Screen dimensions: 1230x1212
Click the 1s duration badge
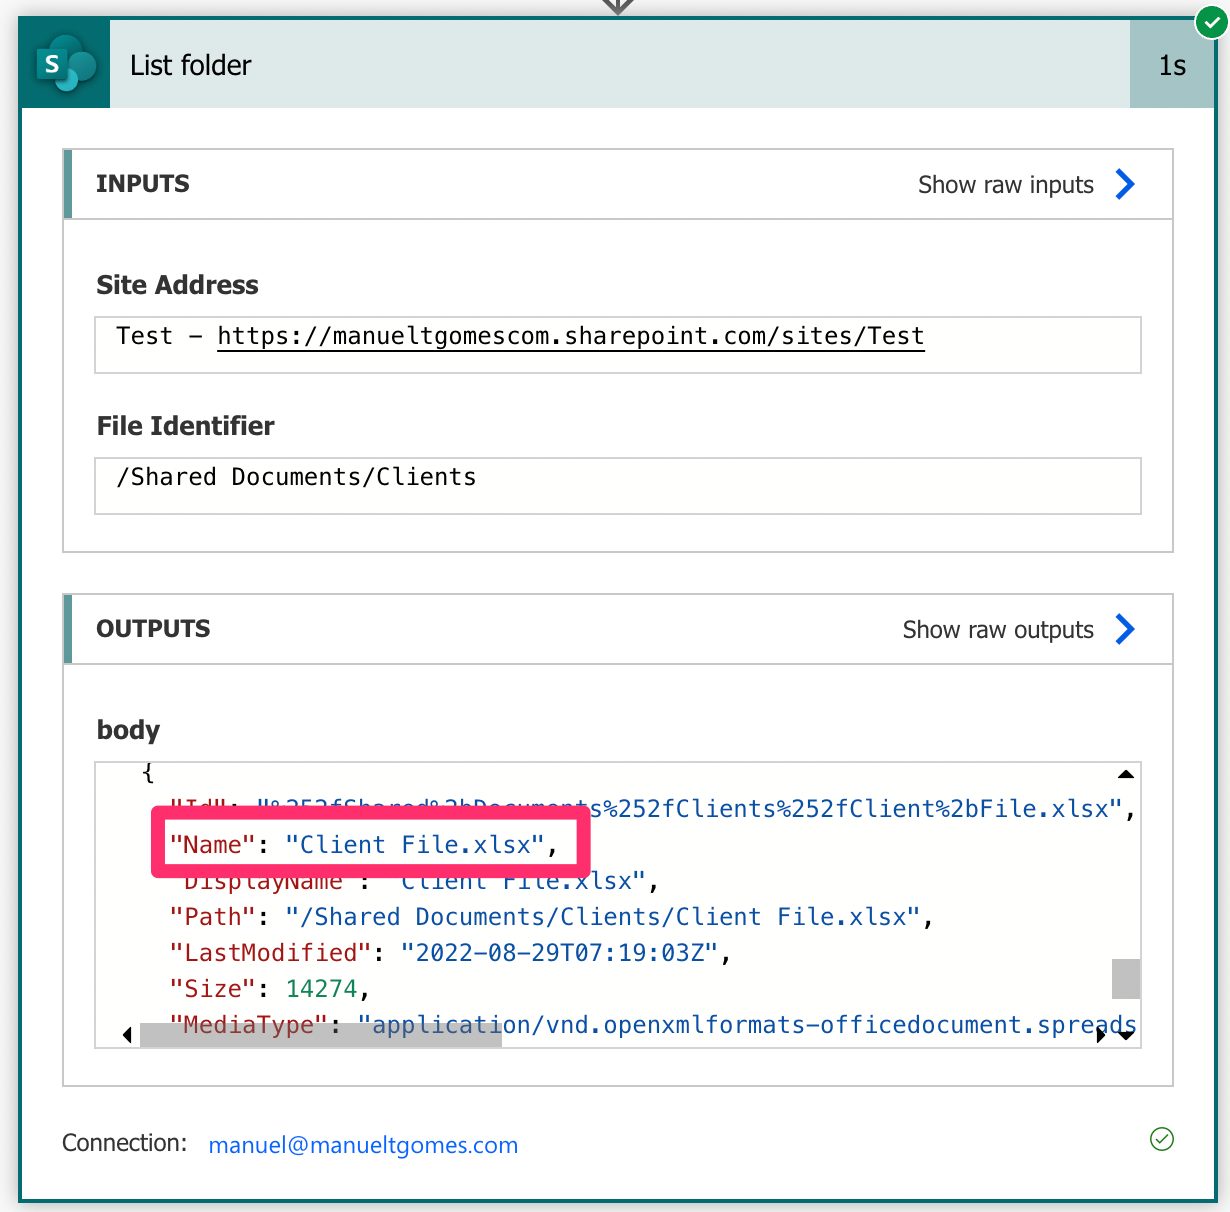[x=1172, y=65]
